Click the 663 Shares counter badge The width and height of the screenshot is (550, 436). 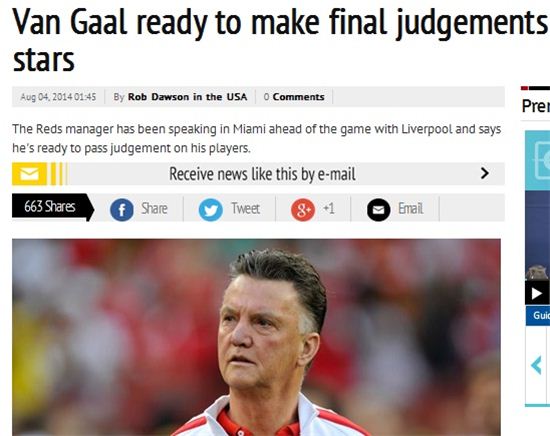click(53, 207)
